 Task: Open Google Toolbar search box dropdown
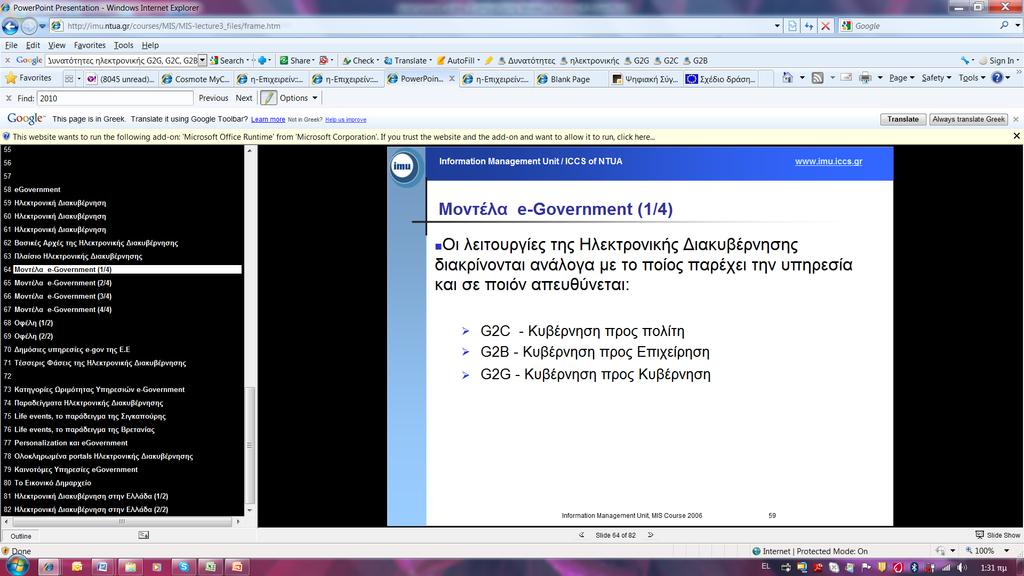pos(202,60)
